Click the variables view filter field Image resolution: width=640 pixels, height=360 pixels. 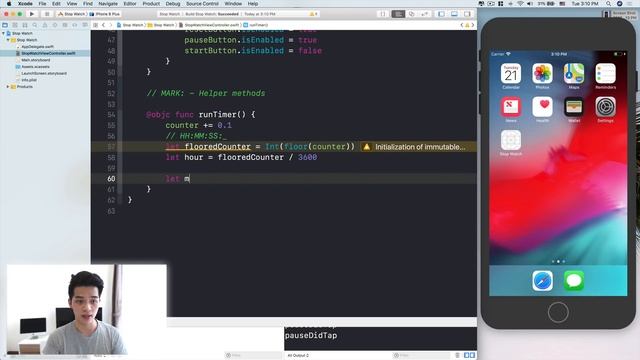click(x=253, y=355)
